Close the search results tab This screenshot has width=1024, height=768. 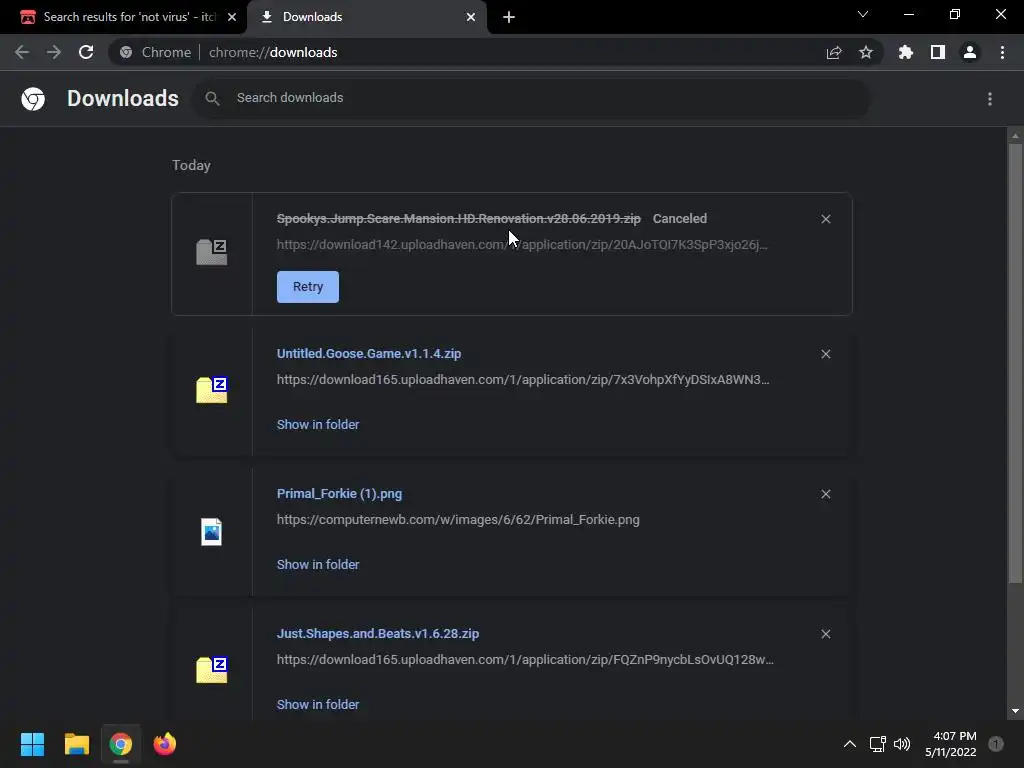(x=232, y=17)
